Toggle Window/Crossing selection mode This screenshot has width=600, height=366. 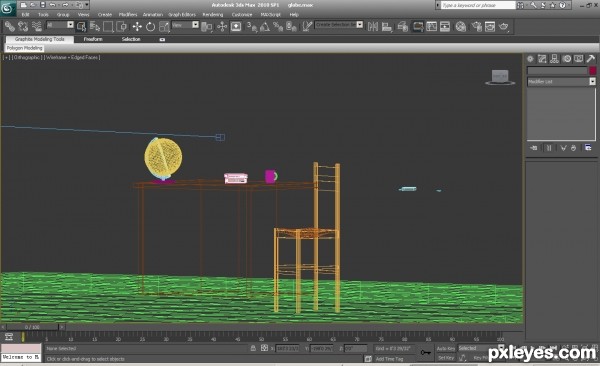[122, 26]
